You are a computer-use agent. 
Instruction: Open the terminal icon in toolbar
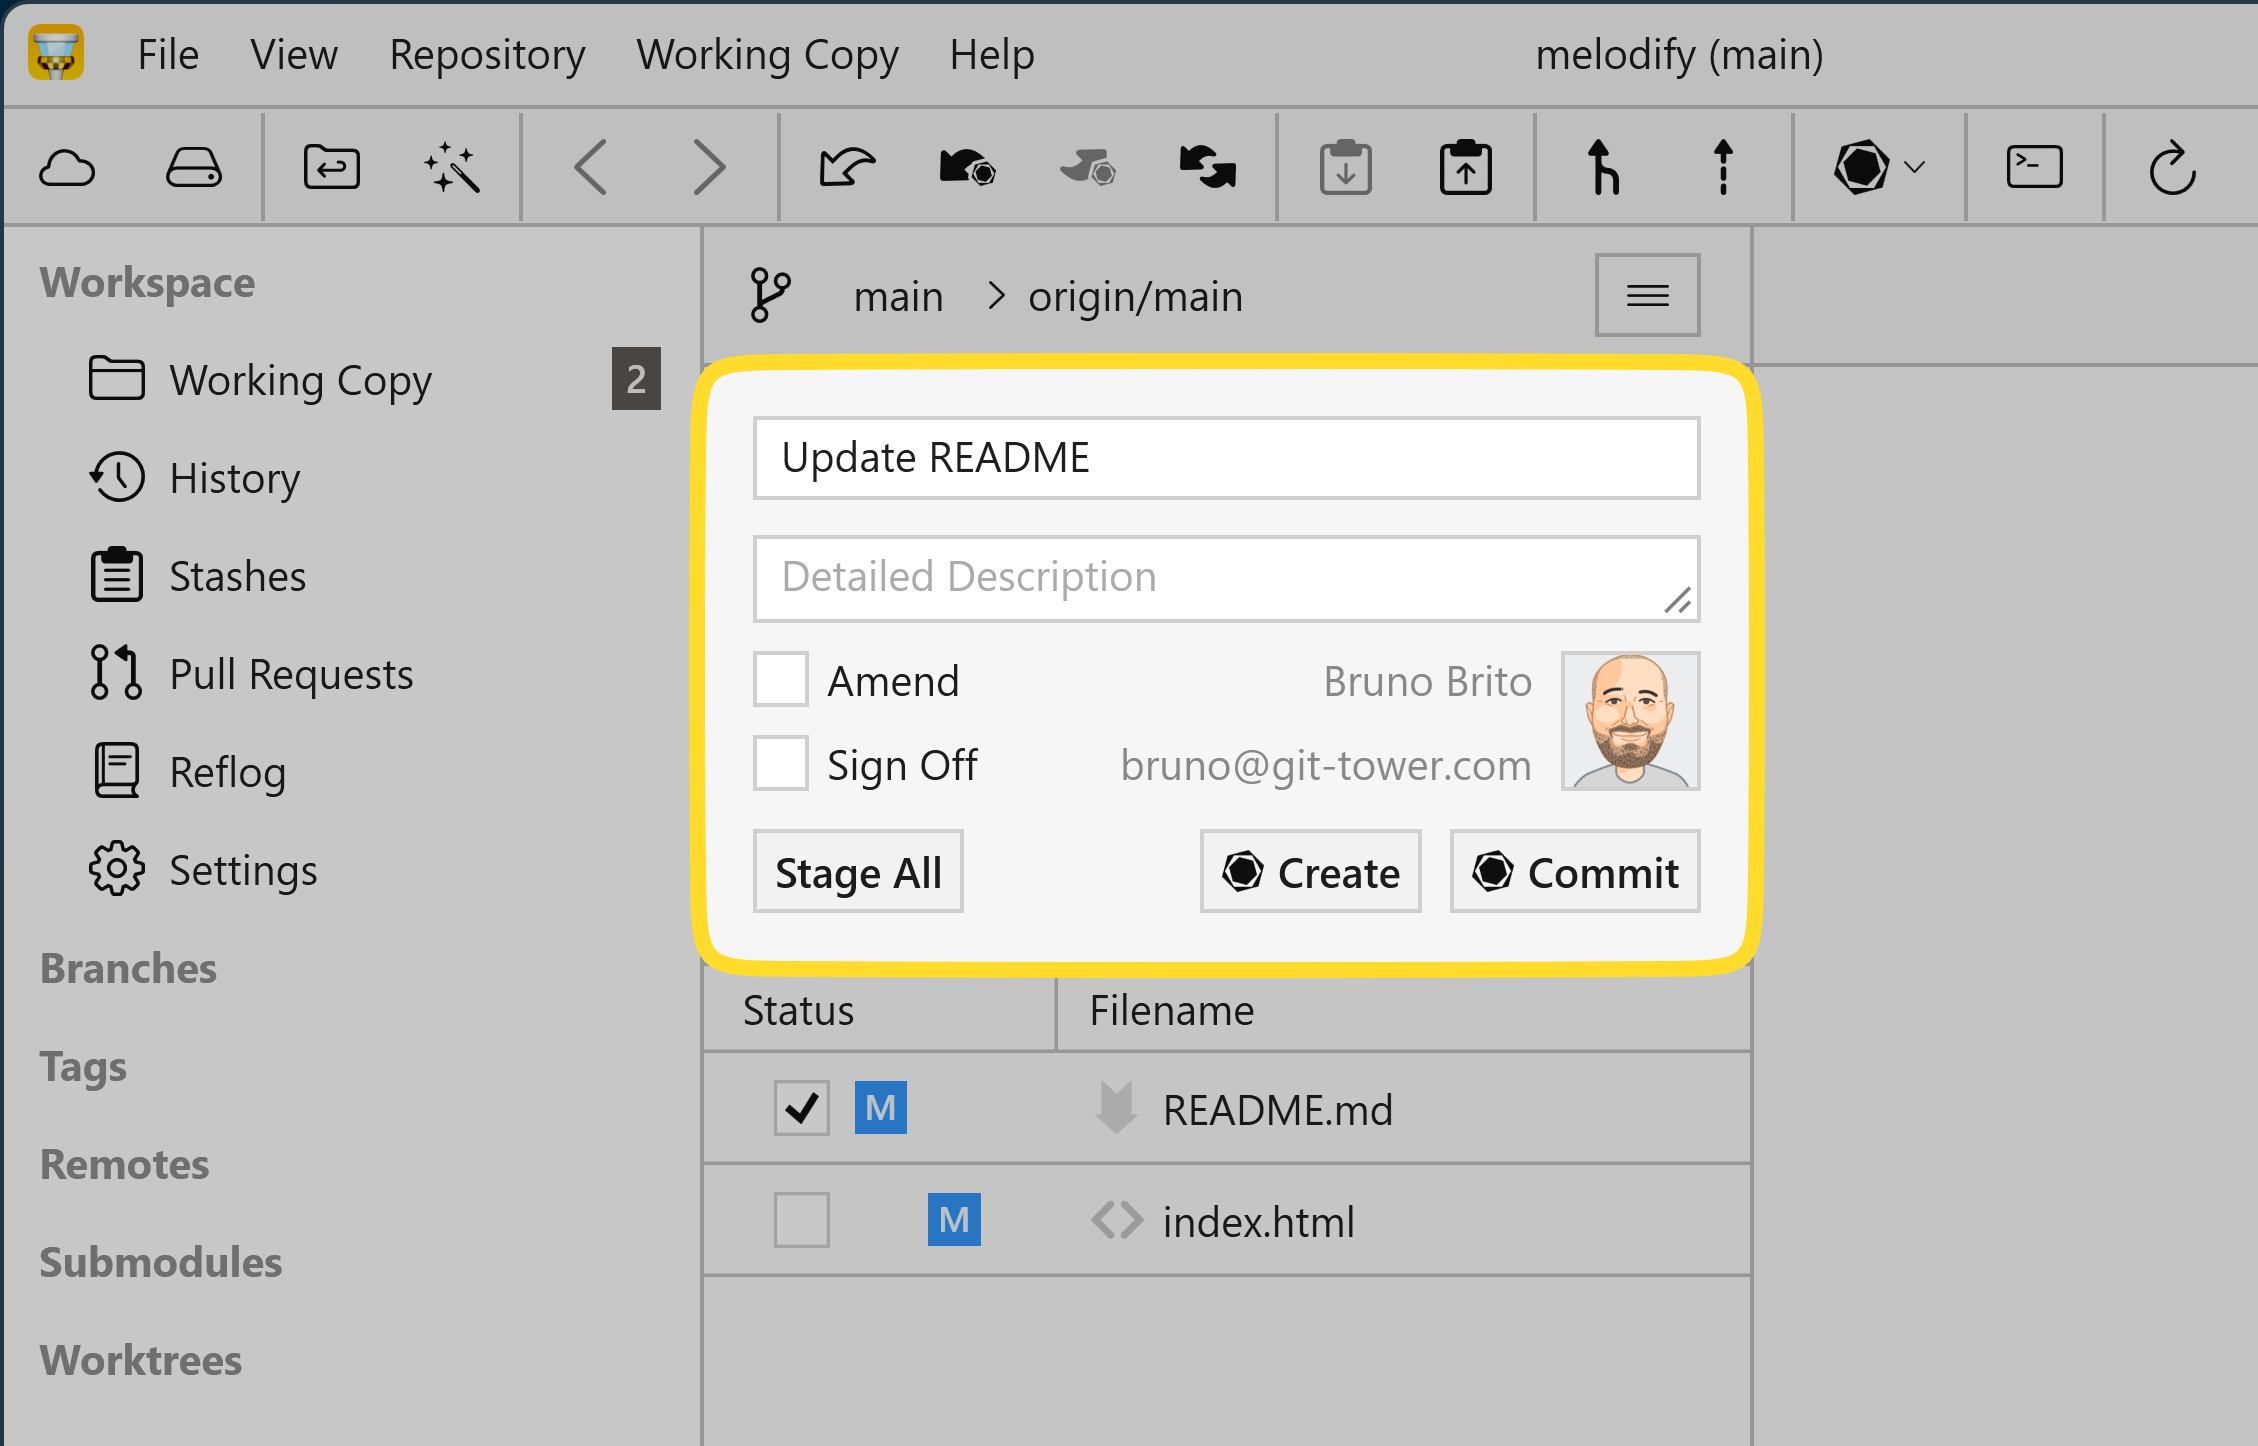[2034, 167]
